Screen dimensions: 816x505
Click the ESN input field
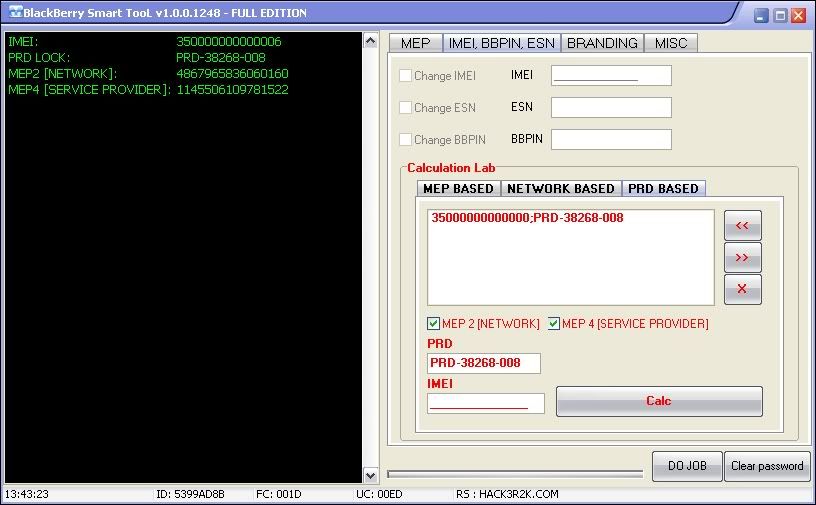coord(611,107)
